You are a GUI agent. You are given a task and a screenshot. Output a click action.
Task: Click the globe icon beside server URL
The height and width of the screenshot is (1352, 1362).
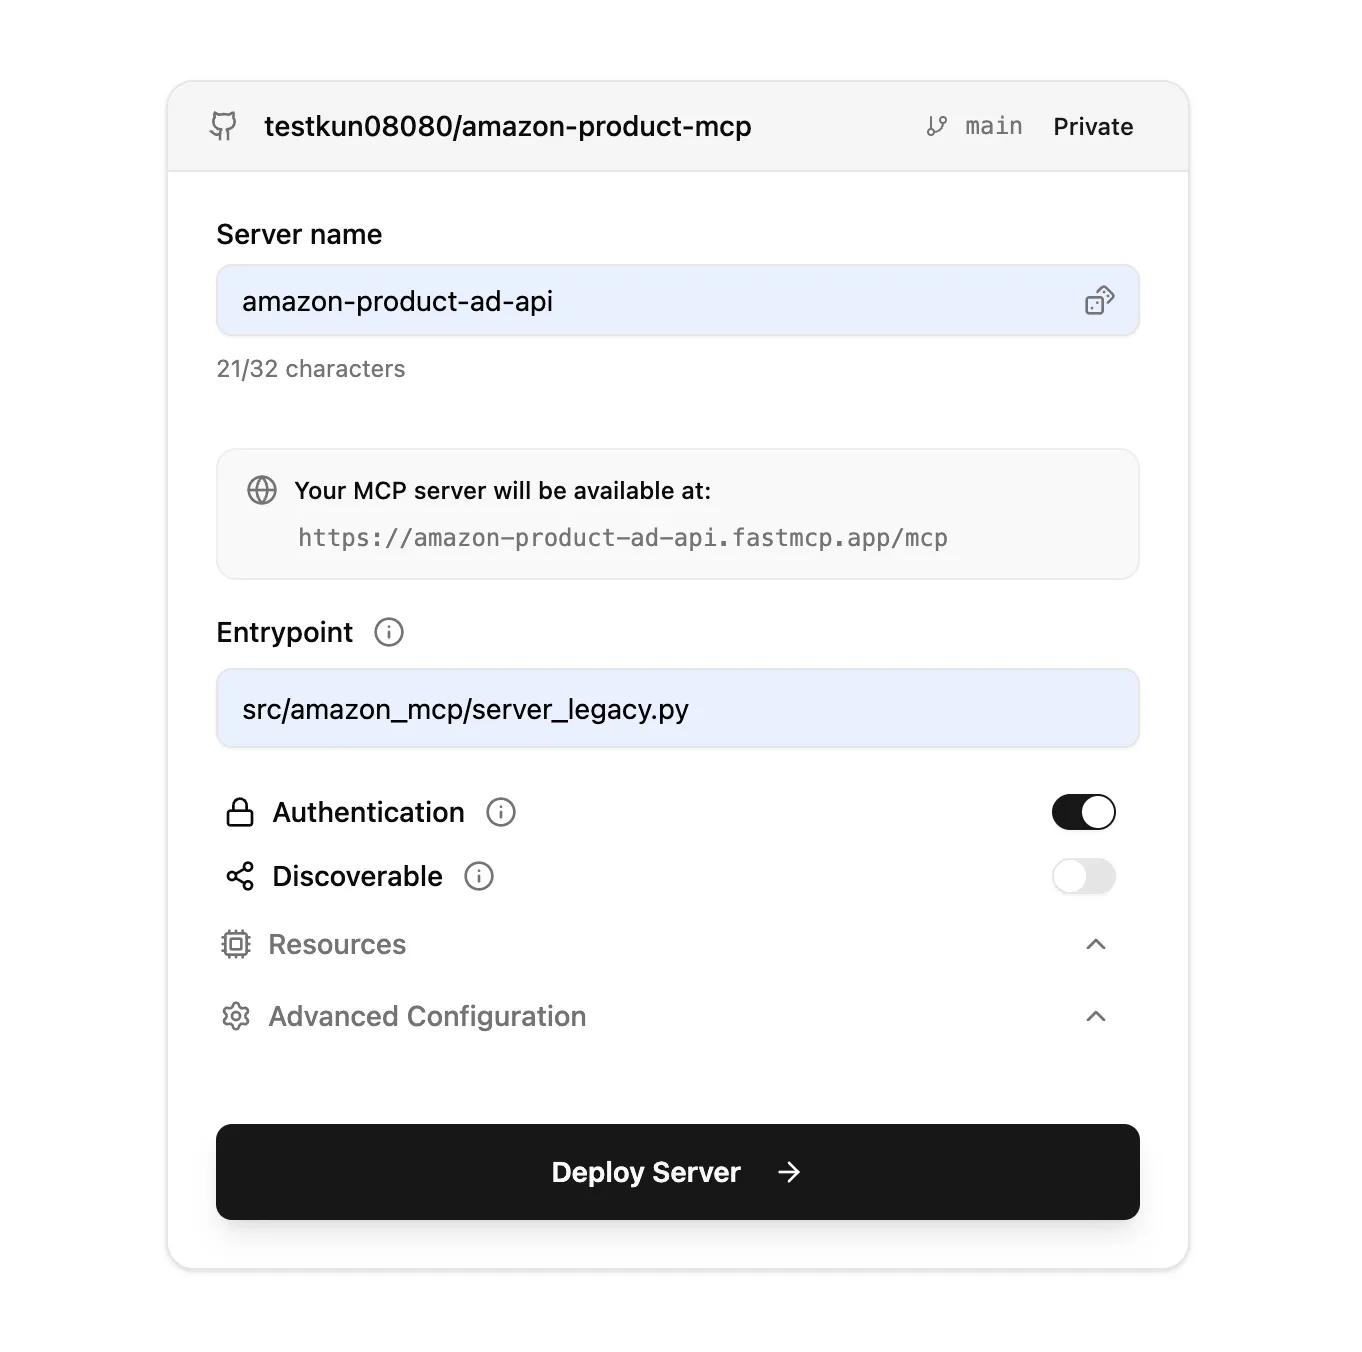pyautogui.click(x=262, y=490)
